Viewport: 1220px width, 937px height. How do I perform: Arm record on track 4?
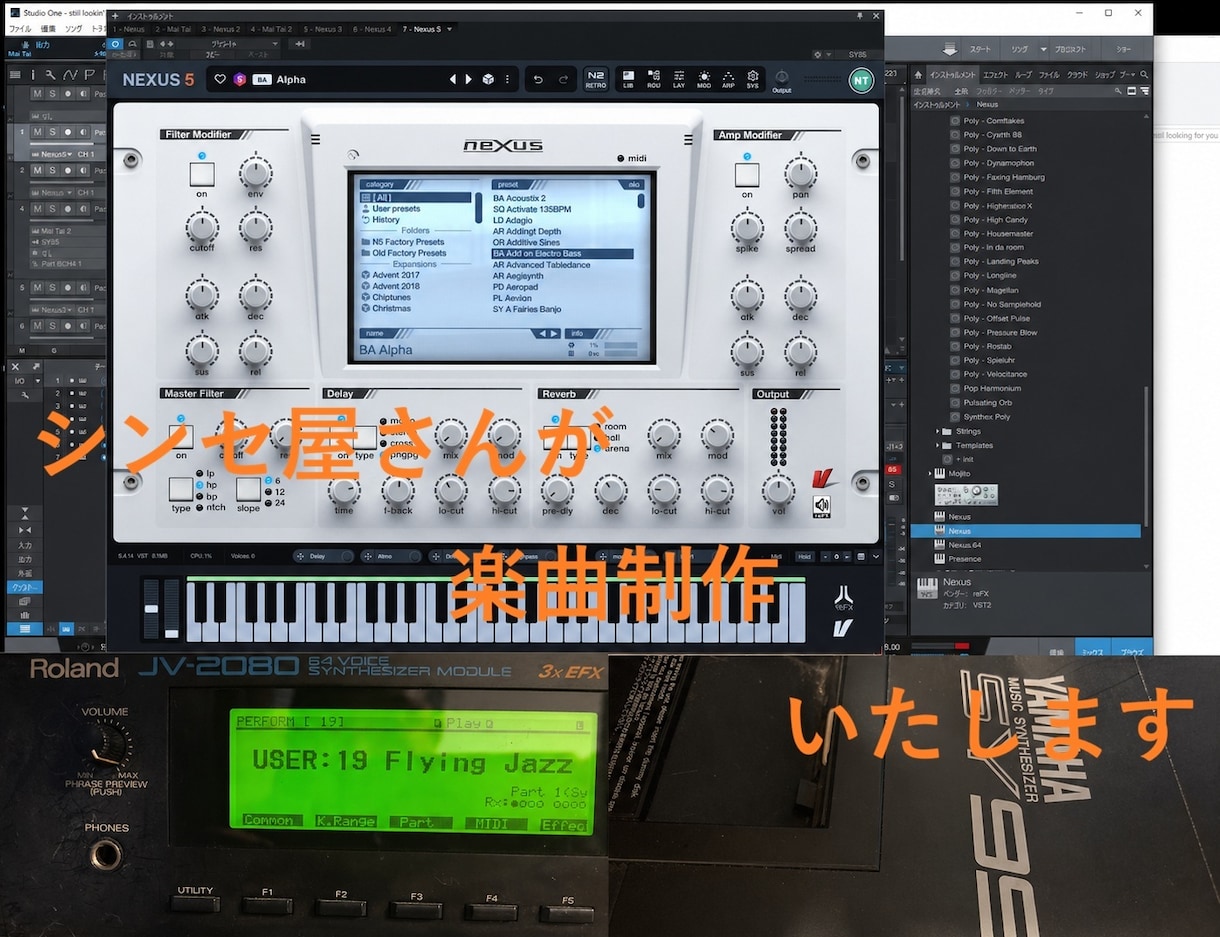67,208
